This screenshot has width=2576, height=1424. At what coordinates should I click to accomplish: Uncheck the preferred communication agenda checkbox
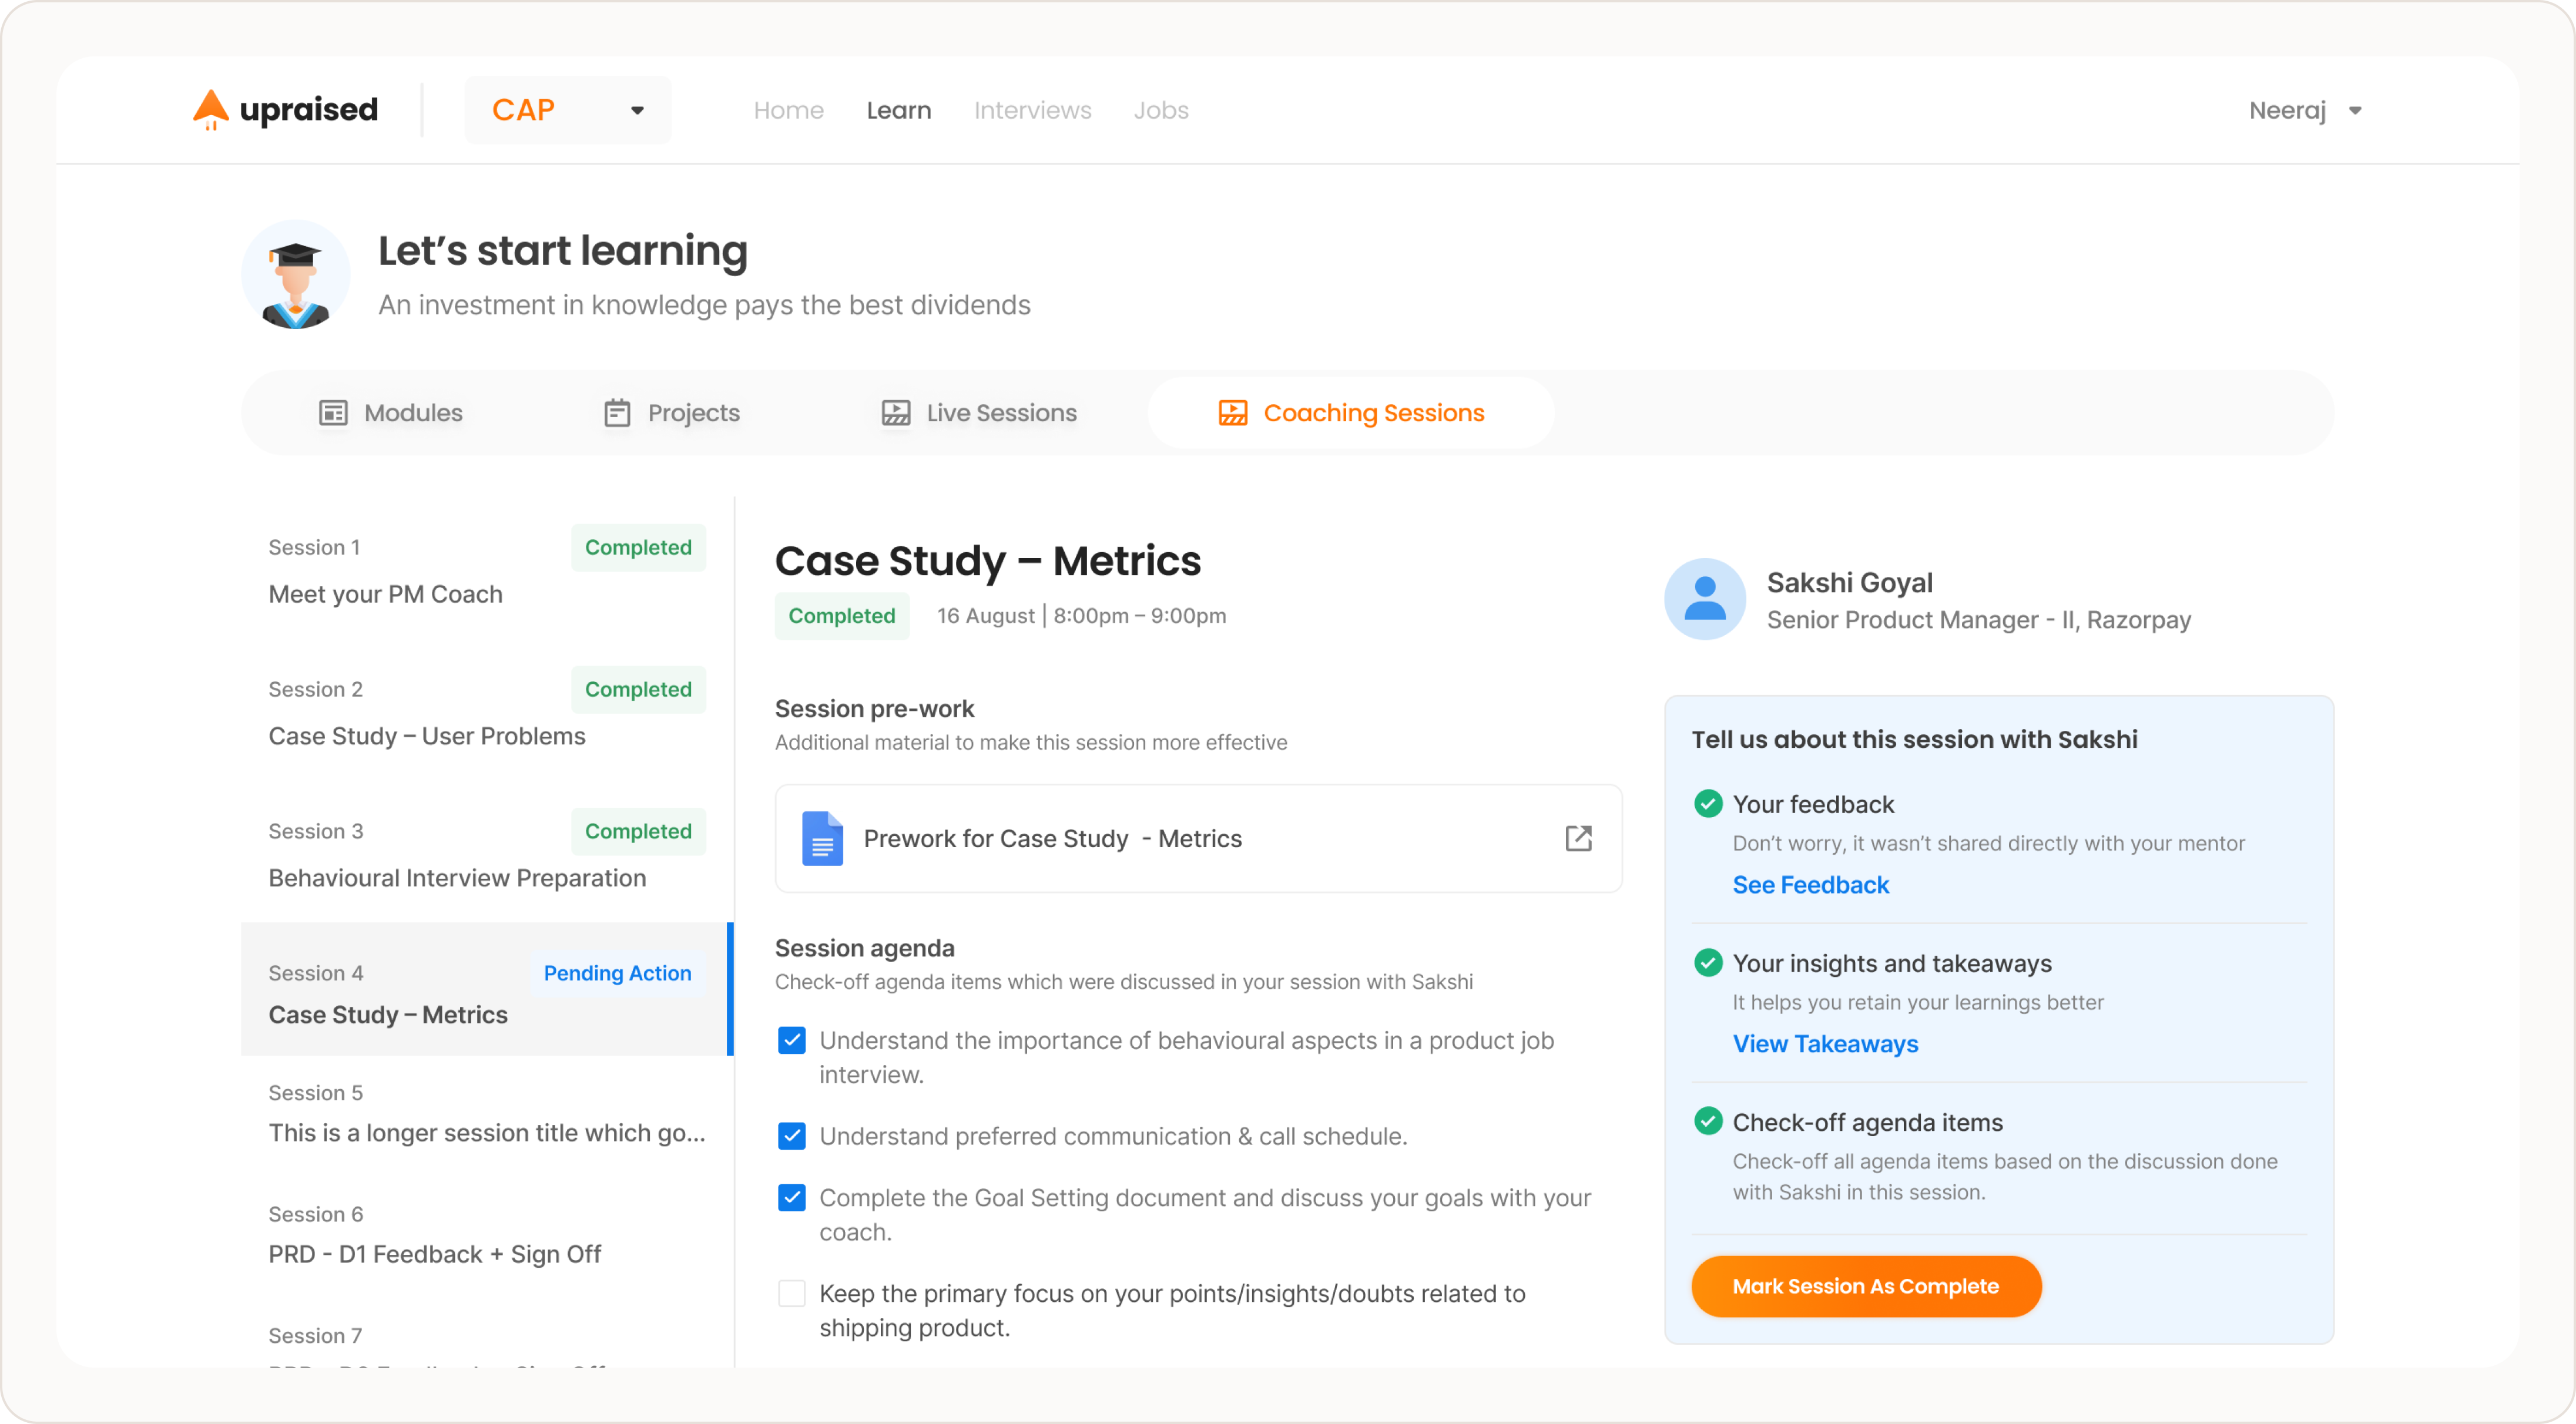click(792, 1136)
